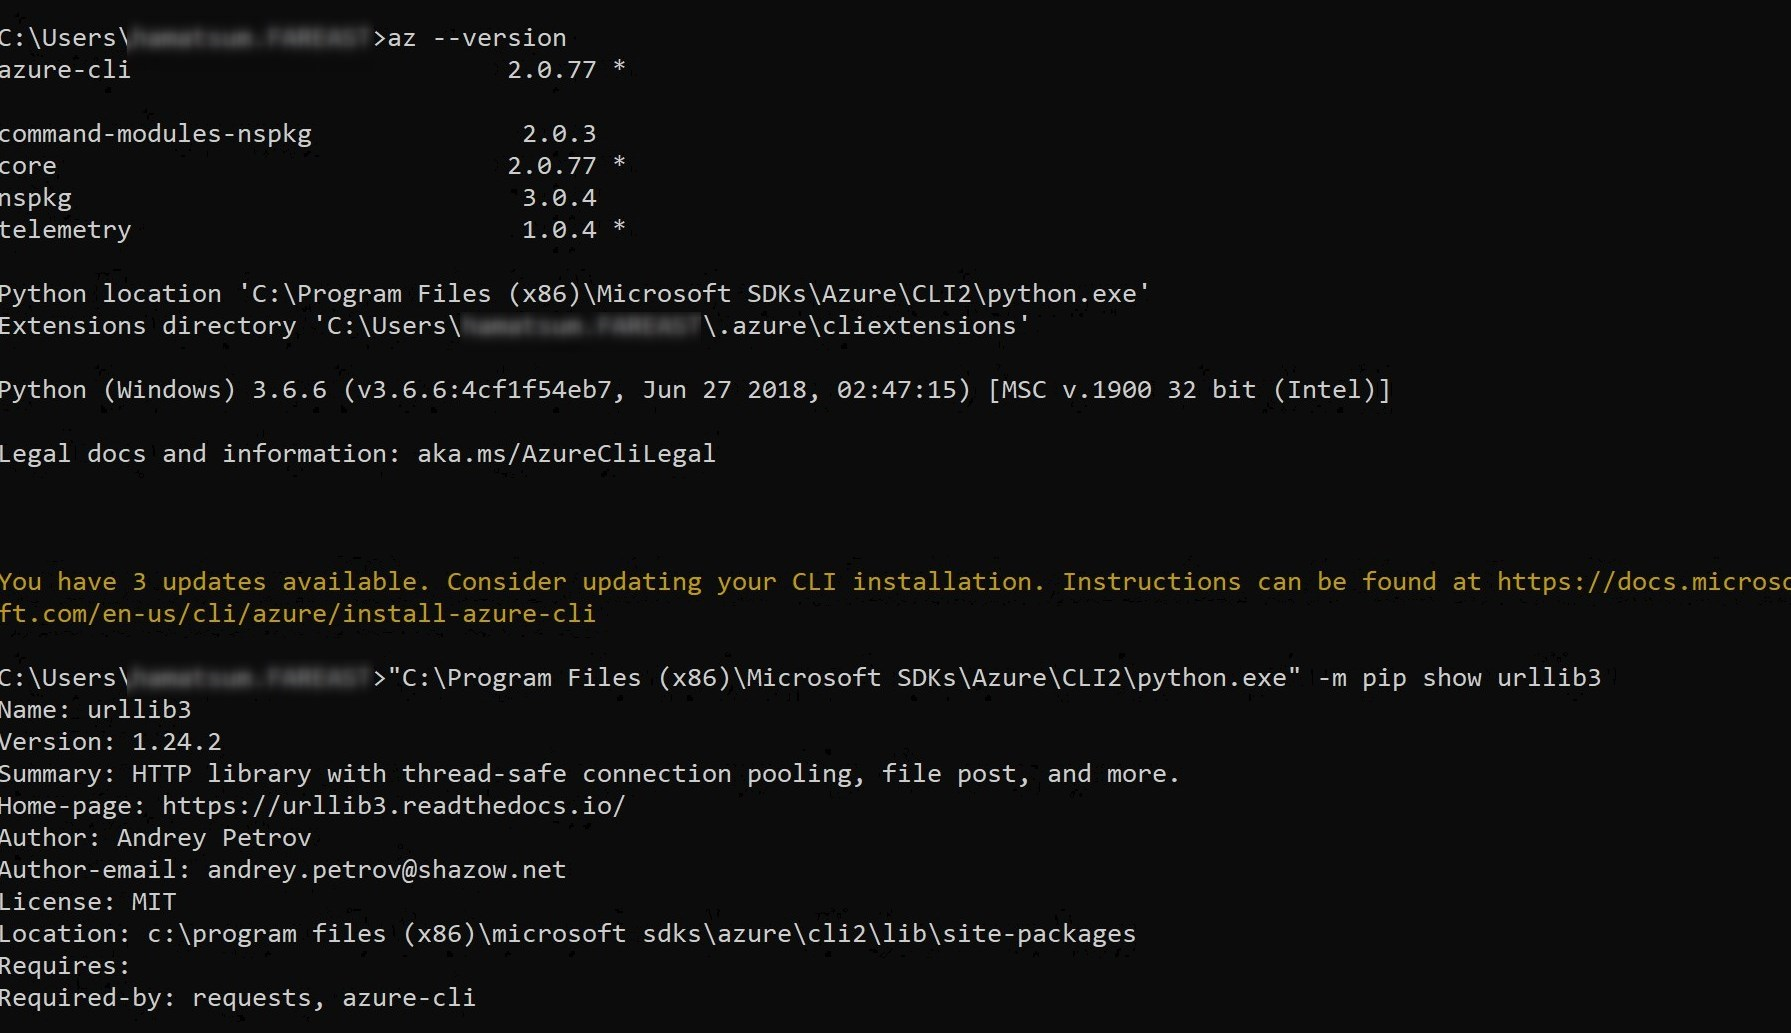Select the 'az --version' command text

click(470, 37)
